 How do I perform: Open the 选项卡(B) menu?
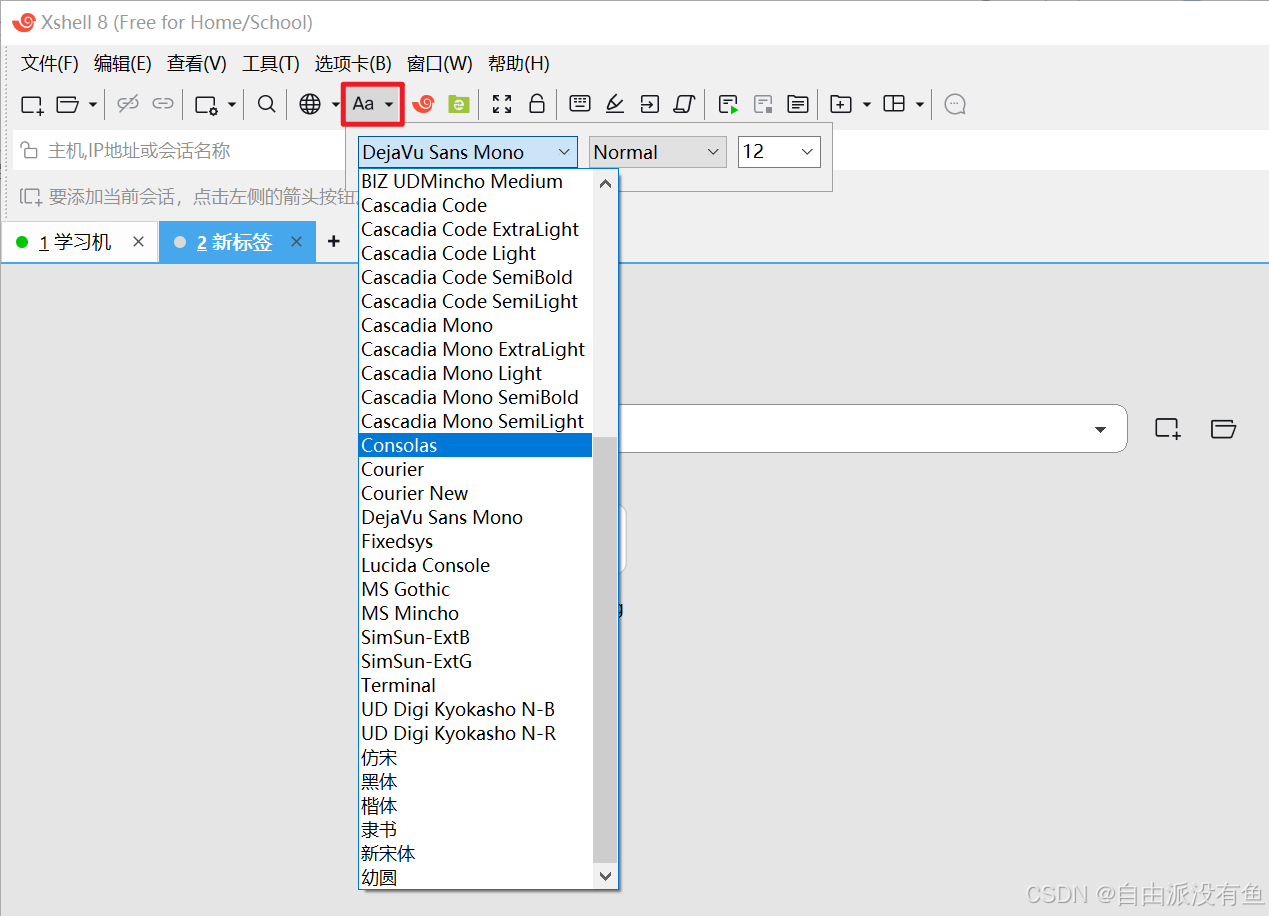coord(353,64)
